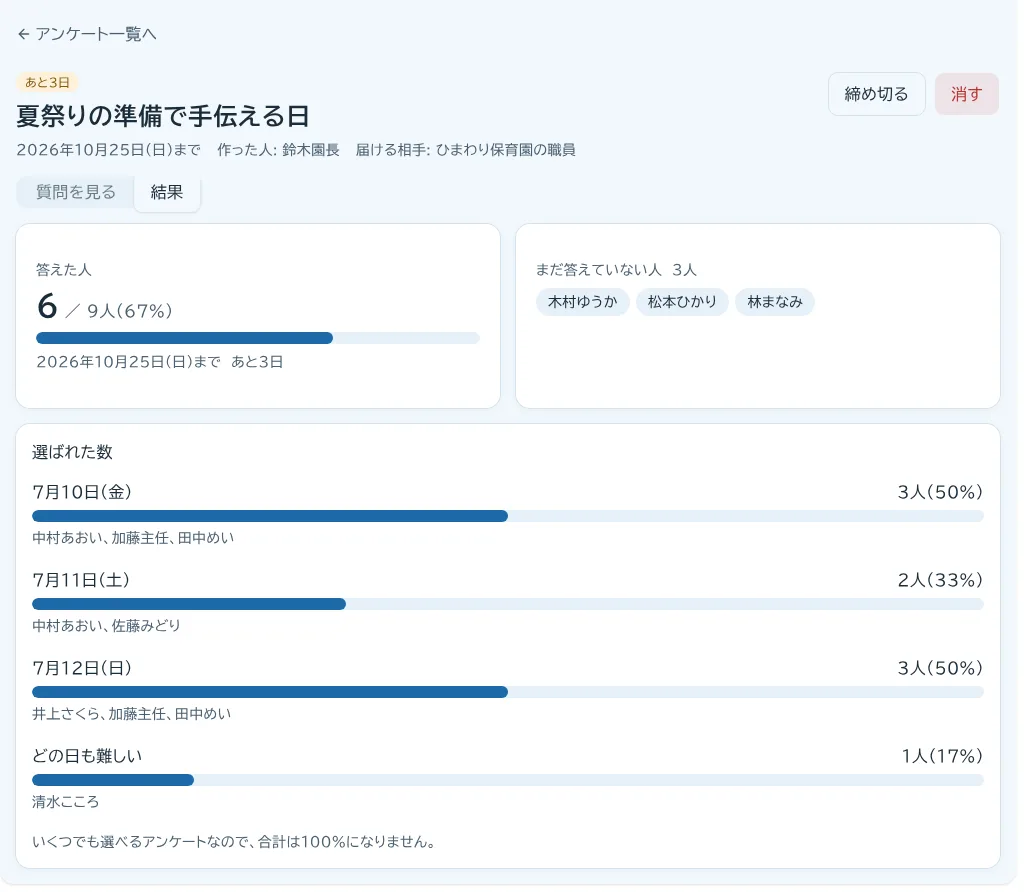The width and height of the screenshot is (1024, 892).
Task: Click the 1人(17%) count text
Action: click(x=942, y=756)
